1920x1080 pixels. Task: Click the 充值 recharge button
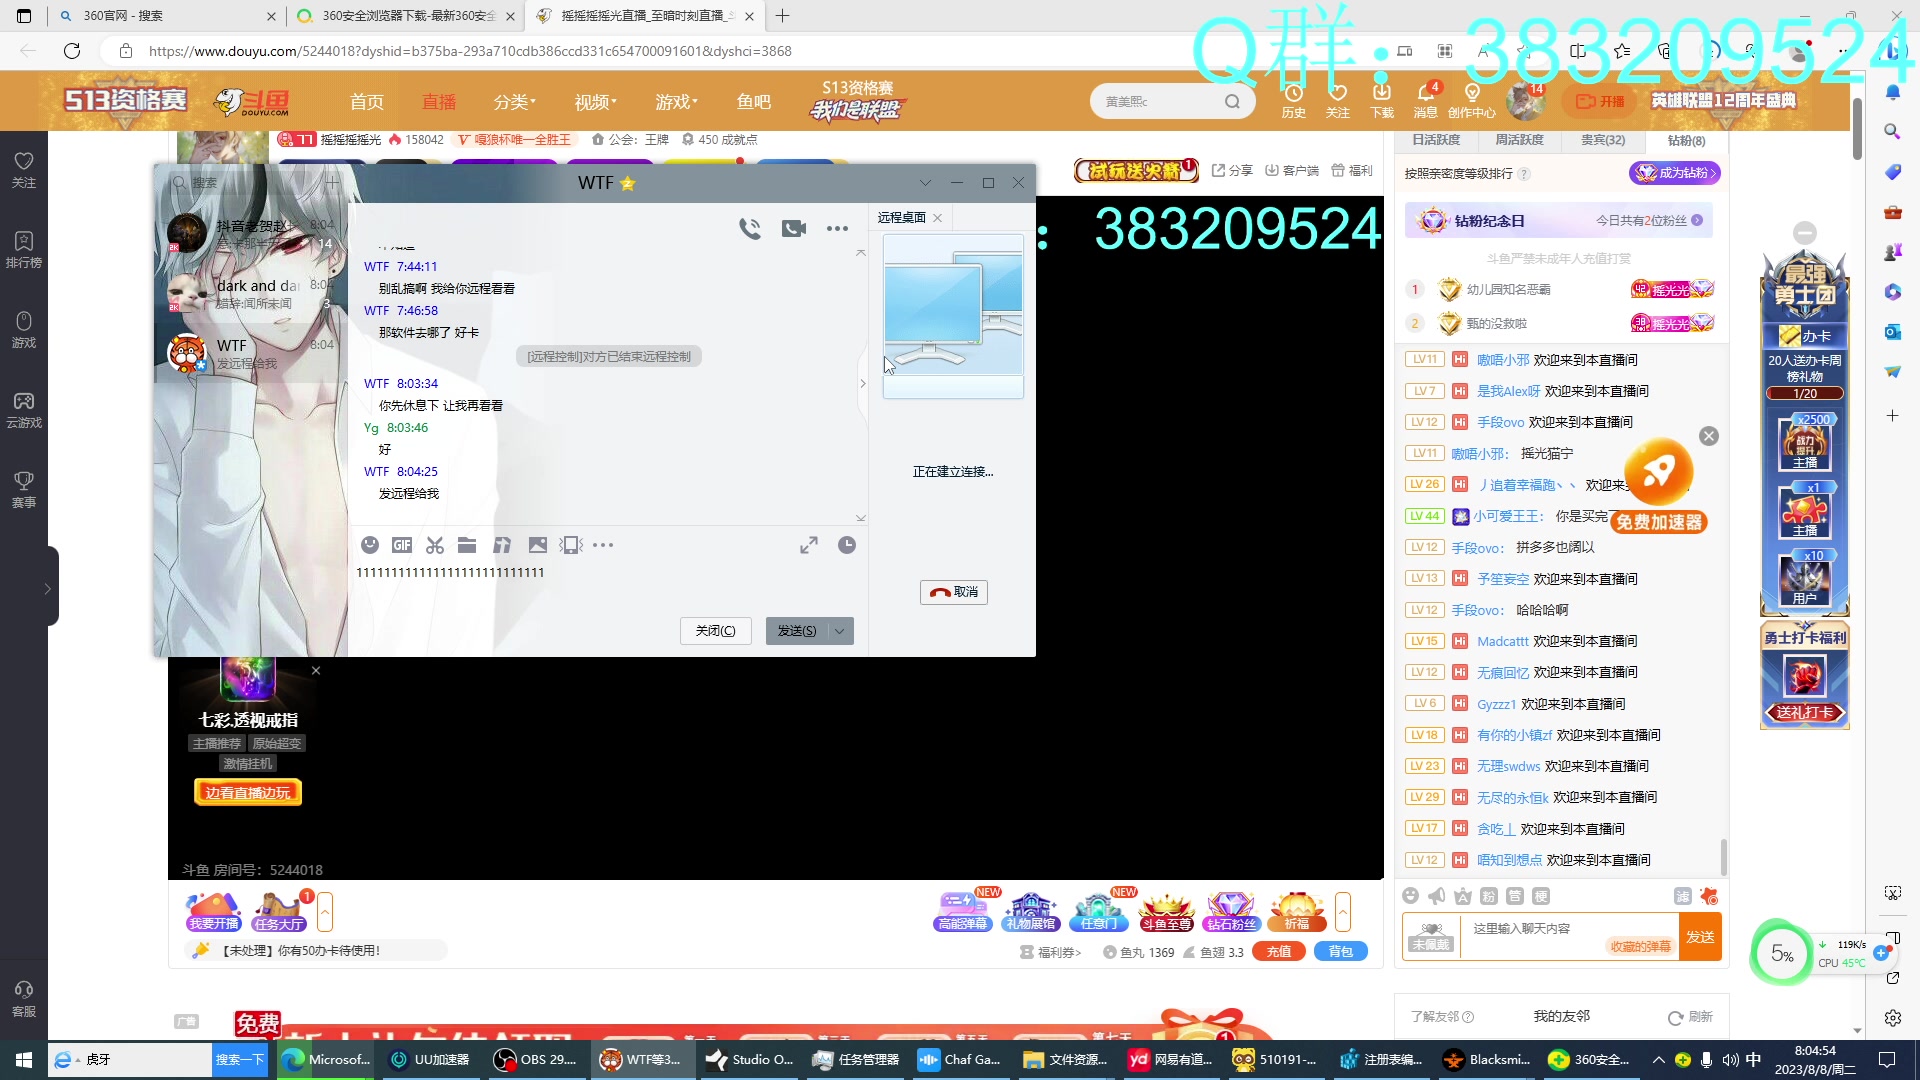click(1279, 952)
